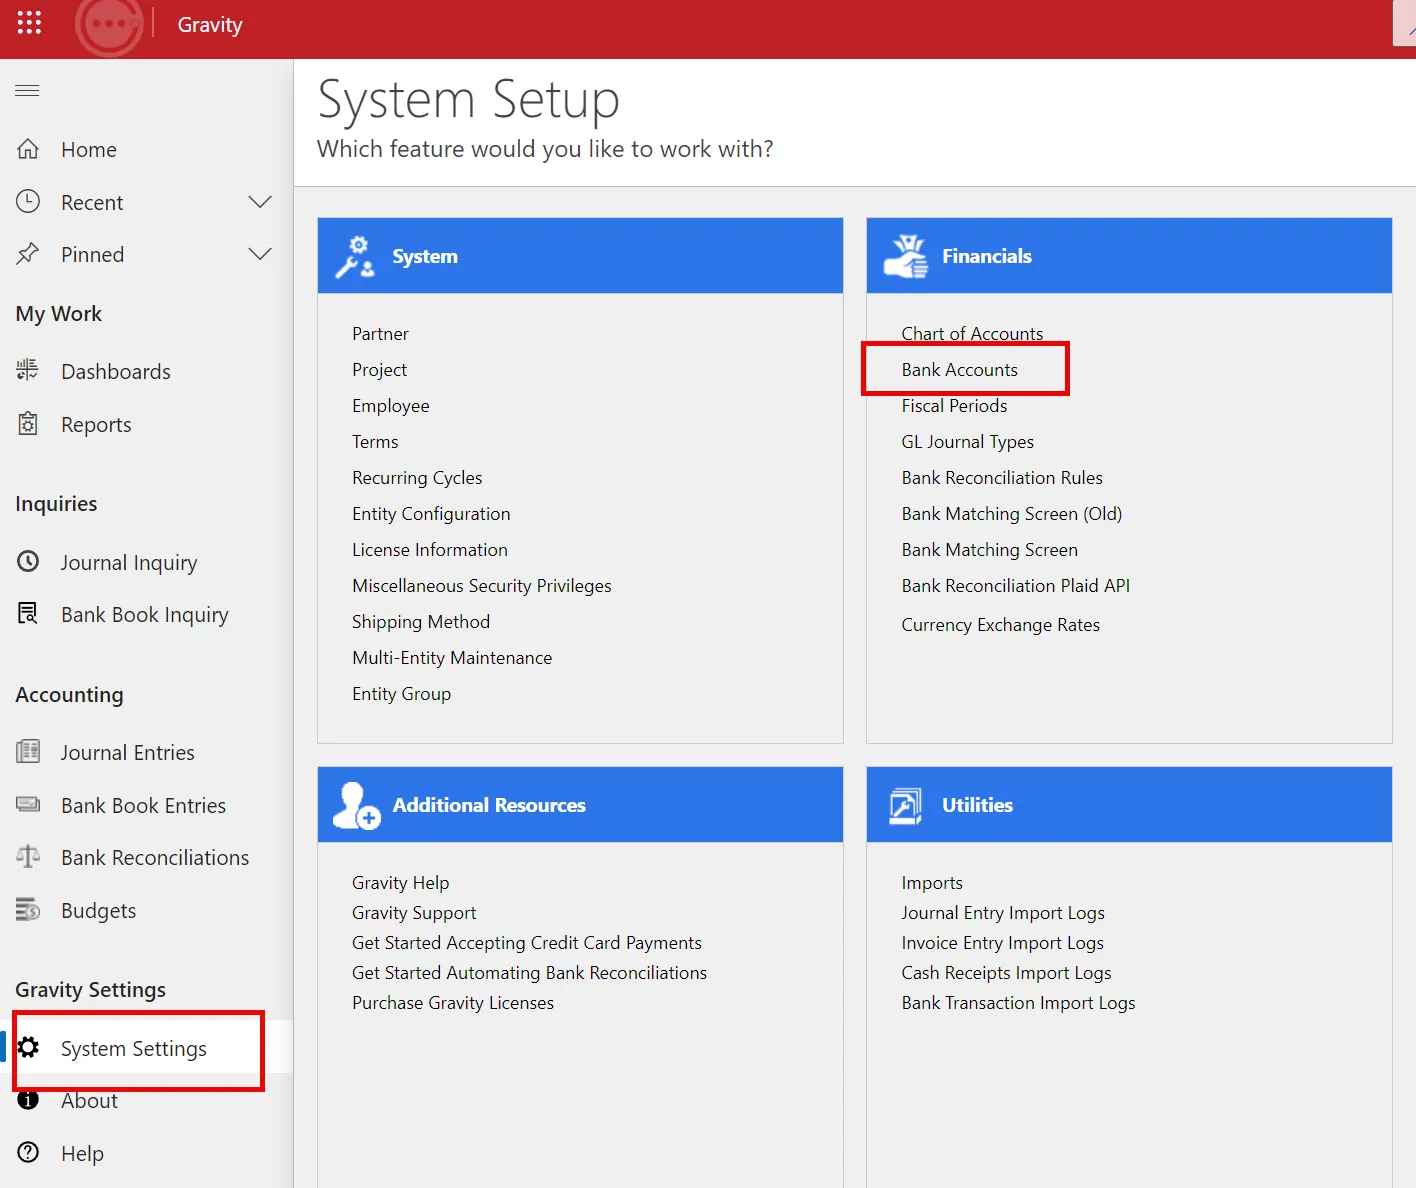
Task: Open Journal Entries under Accounting
Action: point(128,753)
